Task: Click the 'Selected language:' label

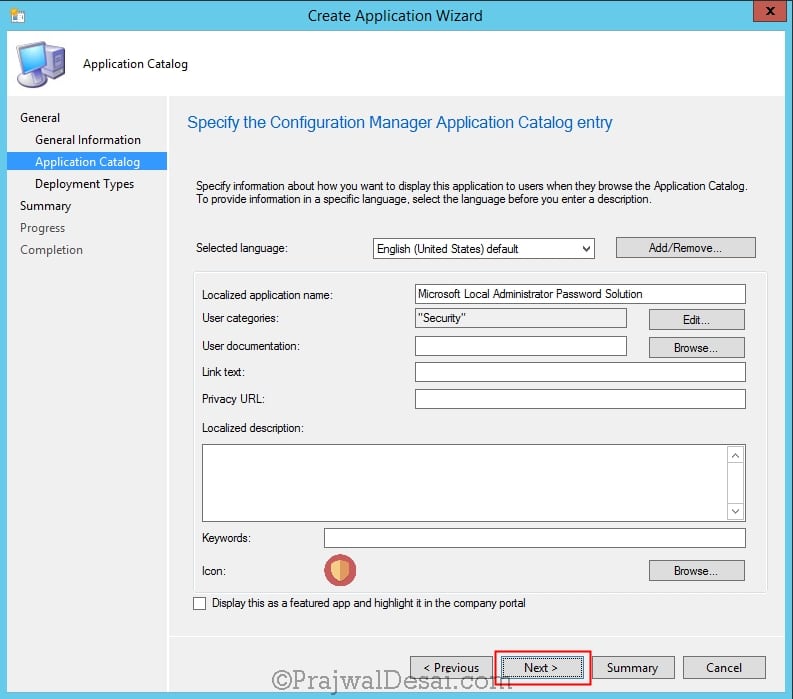Action: [x=242, y=248]
